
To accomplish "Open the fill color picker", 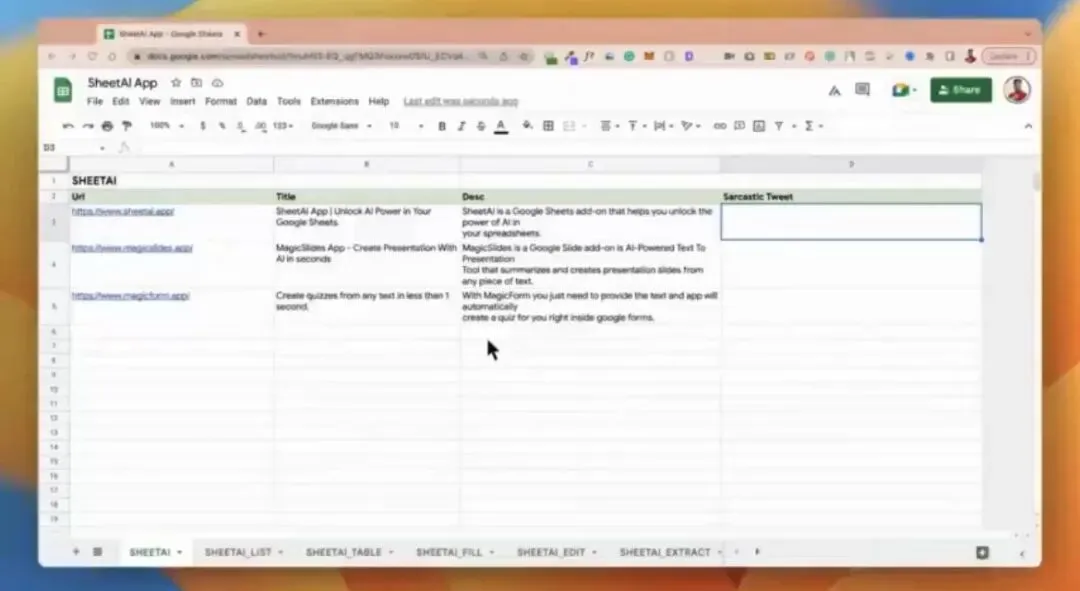I will [x=527, y=126].
